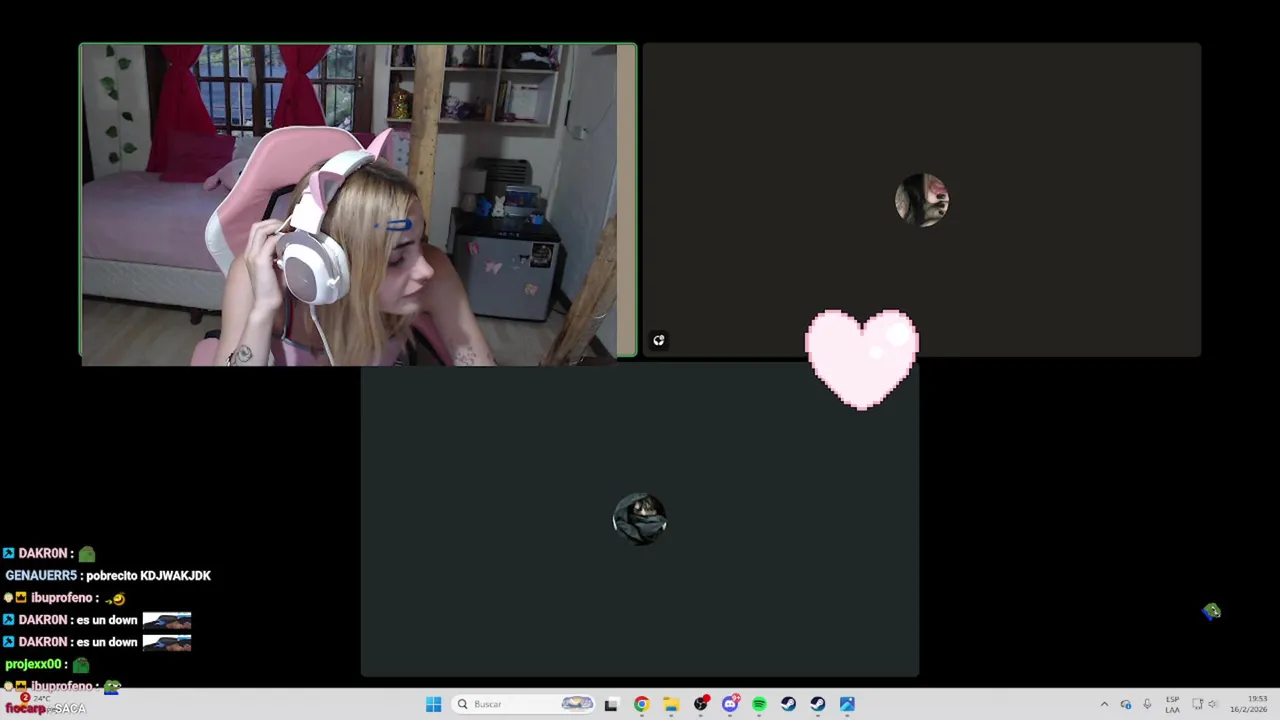The width and height of the screenshot is (1280, 720).
Task: Click the green emote next to projexx00
Action: pos(81,664)
